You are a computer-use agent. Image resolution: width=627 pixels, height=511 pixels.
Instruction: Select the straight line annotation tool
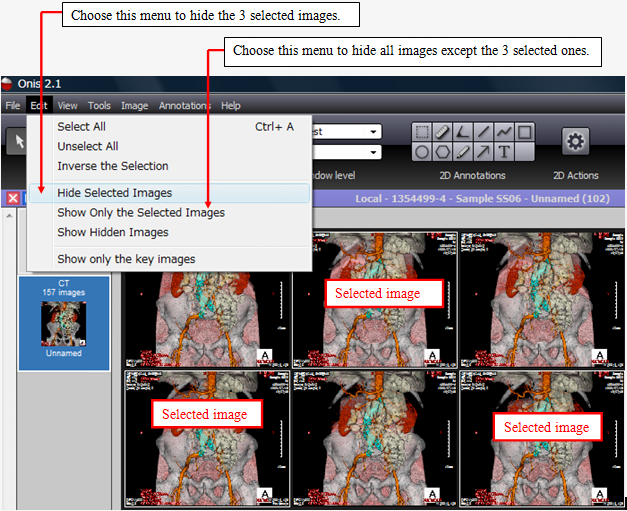[483, 132]
